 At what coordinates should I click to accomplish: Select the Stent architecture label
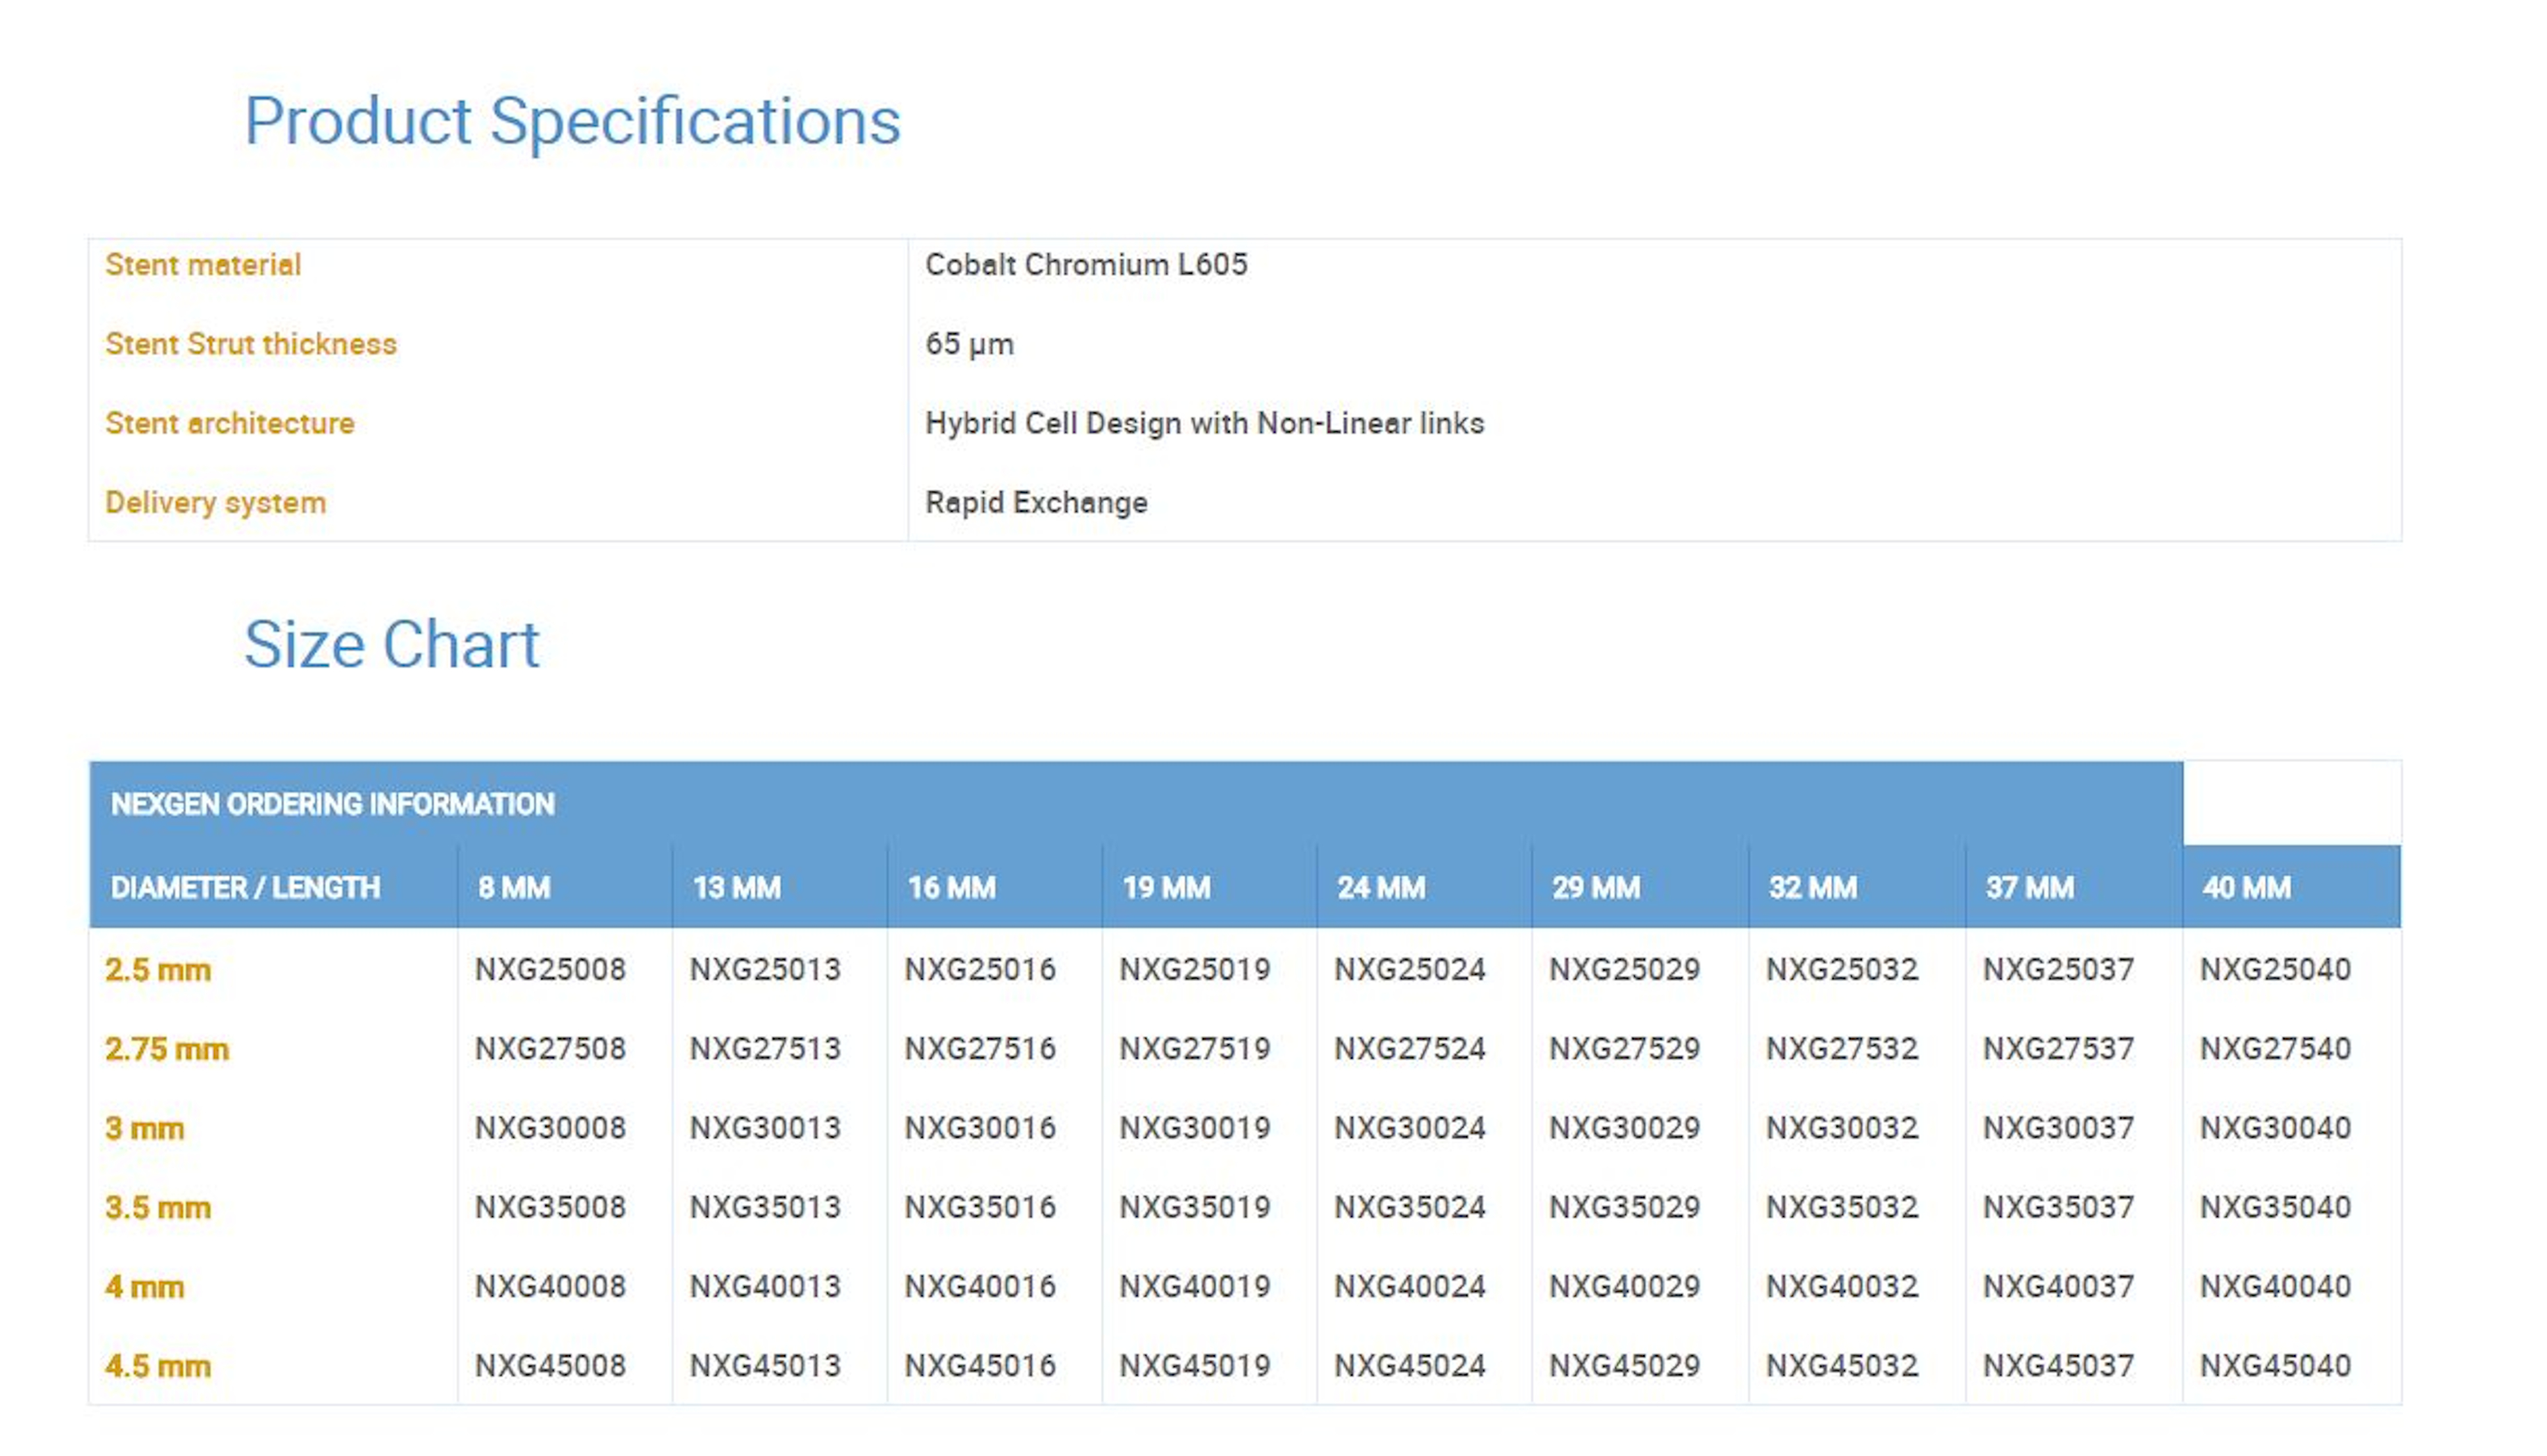pos(230,423)
